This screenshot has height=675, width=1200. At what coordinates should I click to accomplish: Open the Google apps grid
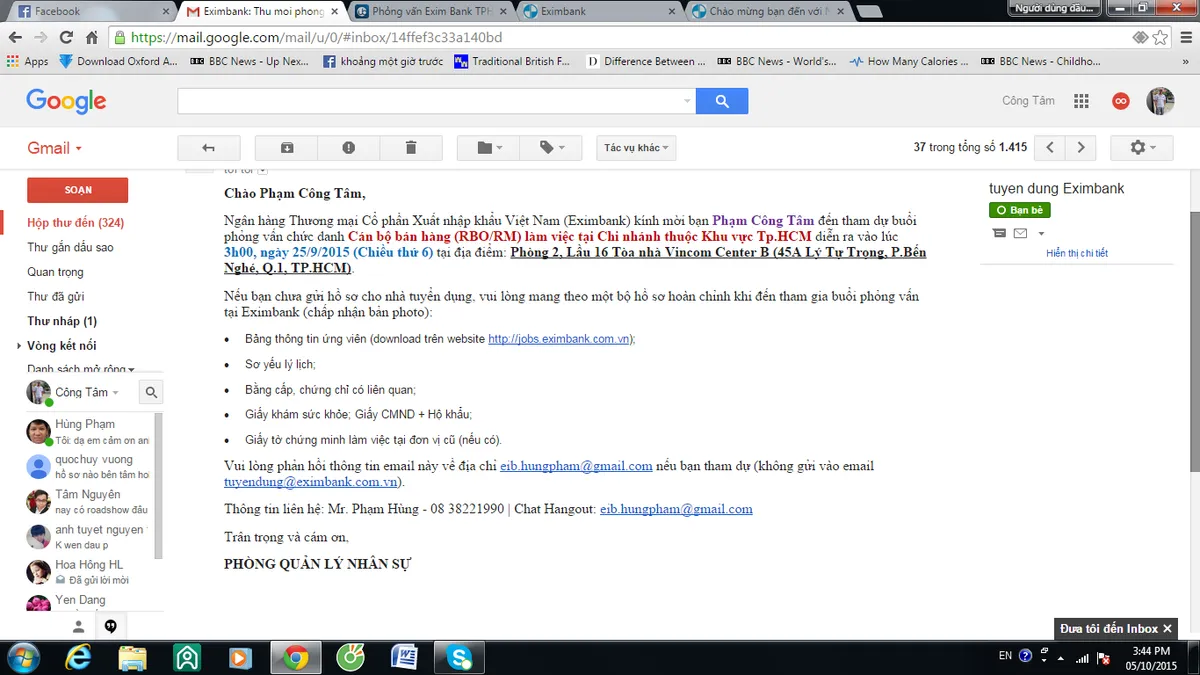[1081, 101]
